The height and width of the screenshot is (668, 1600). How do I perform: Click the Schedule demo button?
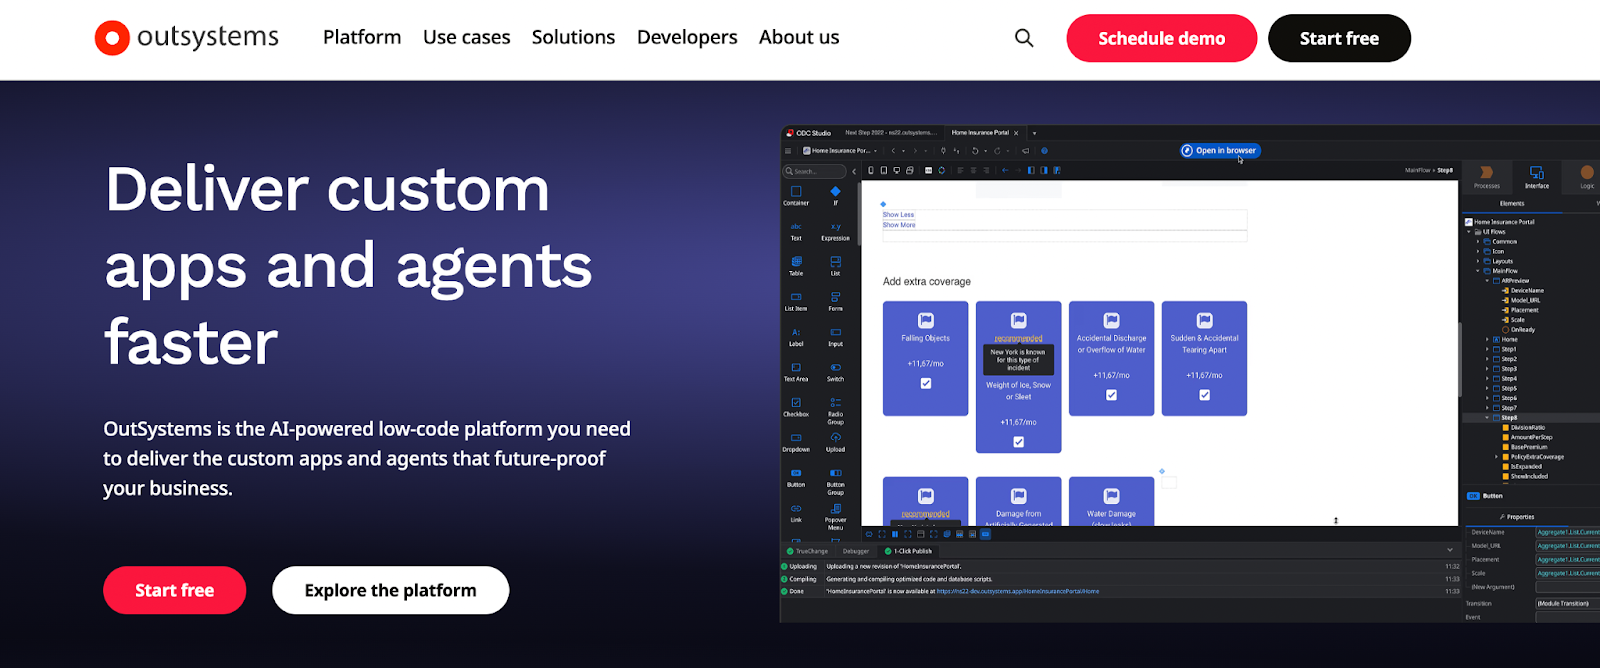[1161, 38]
